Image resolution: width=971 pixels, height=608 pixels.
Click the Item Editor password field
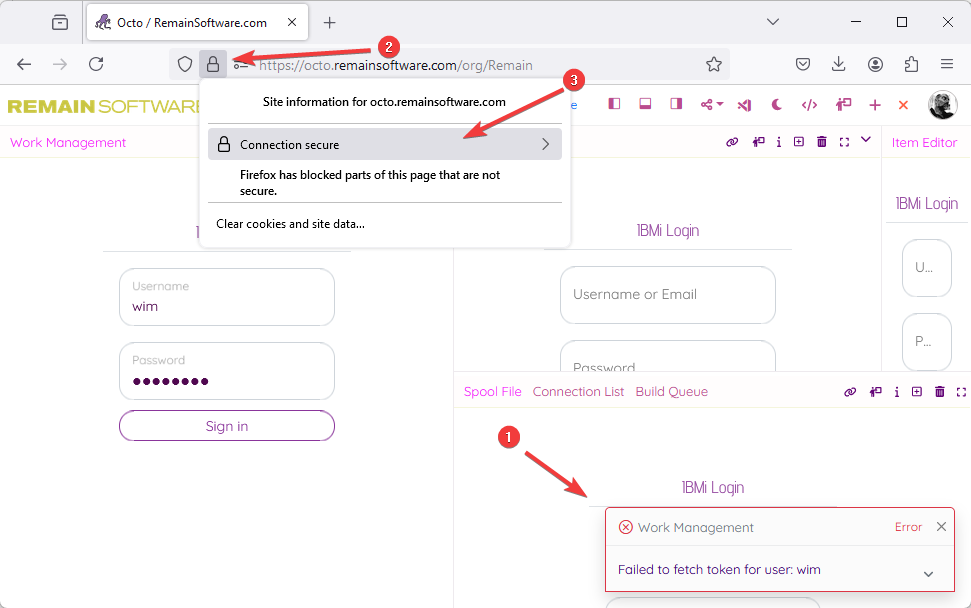pos(926,342)
